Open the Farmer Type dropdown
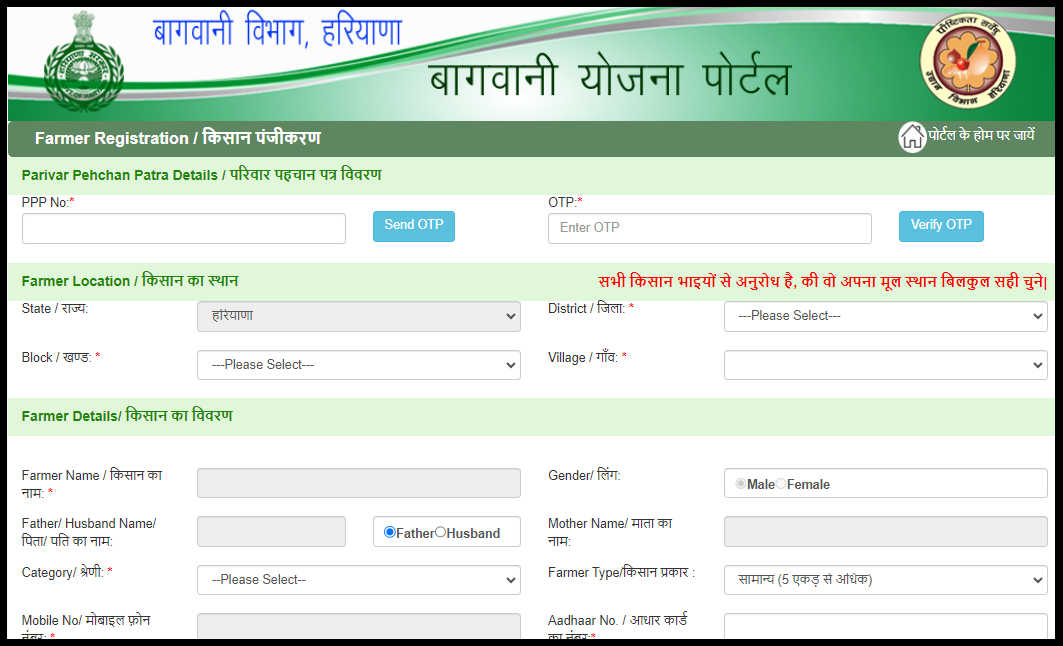The image size is (1063, 646). [885, 580]
